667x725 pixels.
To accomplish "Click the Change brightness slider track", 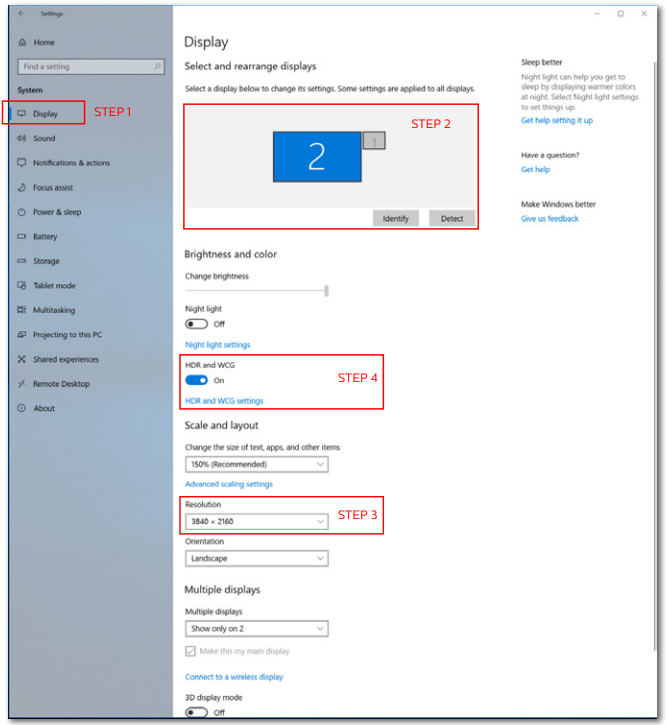I will [255, 291].
